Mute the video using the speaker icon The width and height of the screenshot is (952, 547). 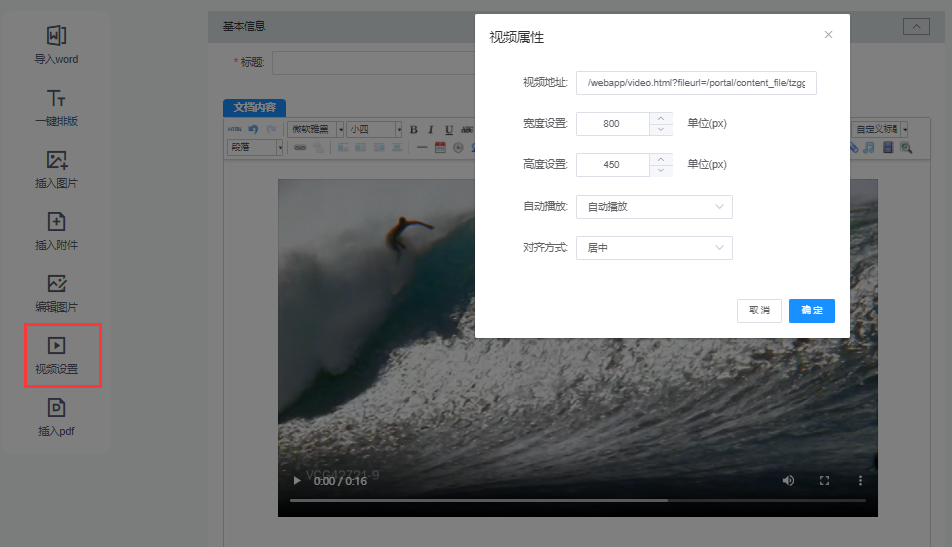788,481
